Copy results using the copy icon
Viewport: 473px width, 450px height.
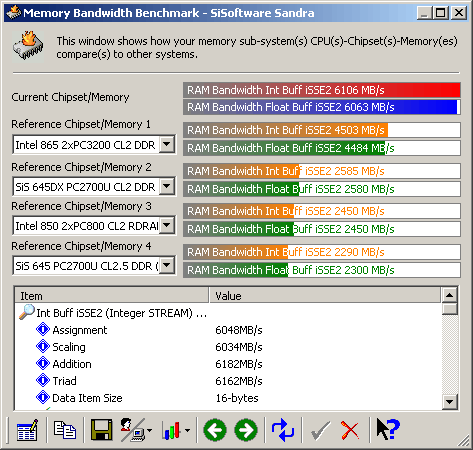[x=65, y=430]
